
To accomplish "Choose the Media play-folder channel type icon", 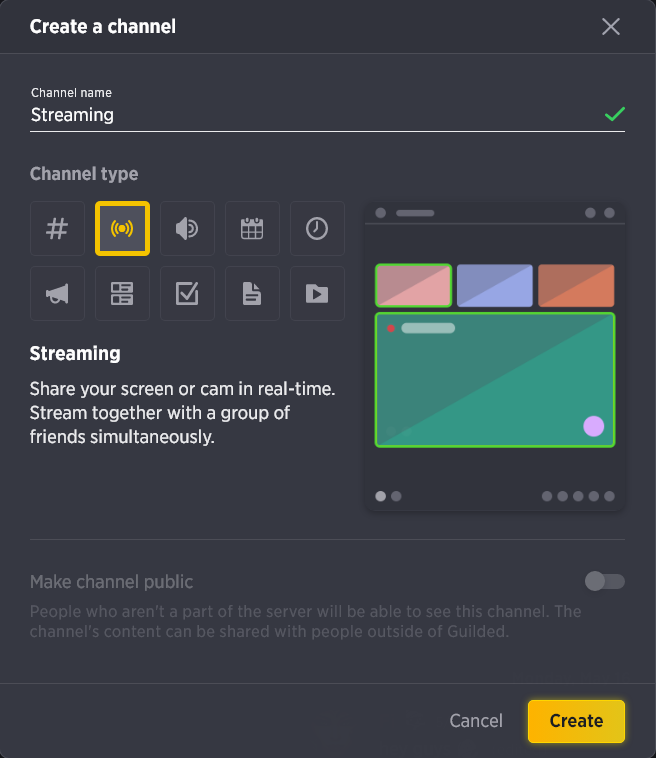I will (x=317, y=293).
